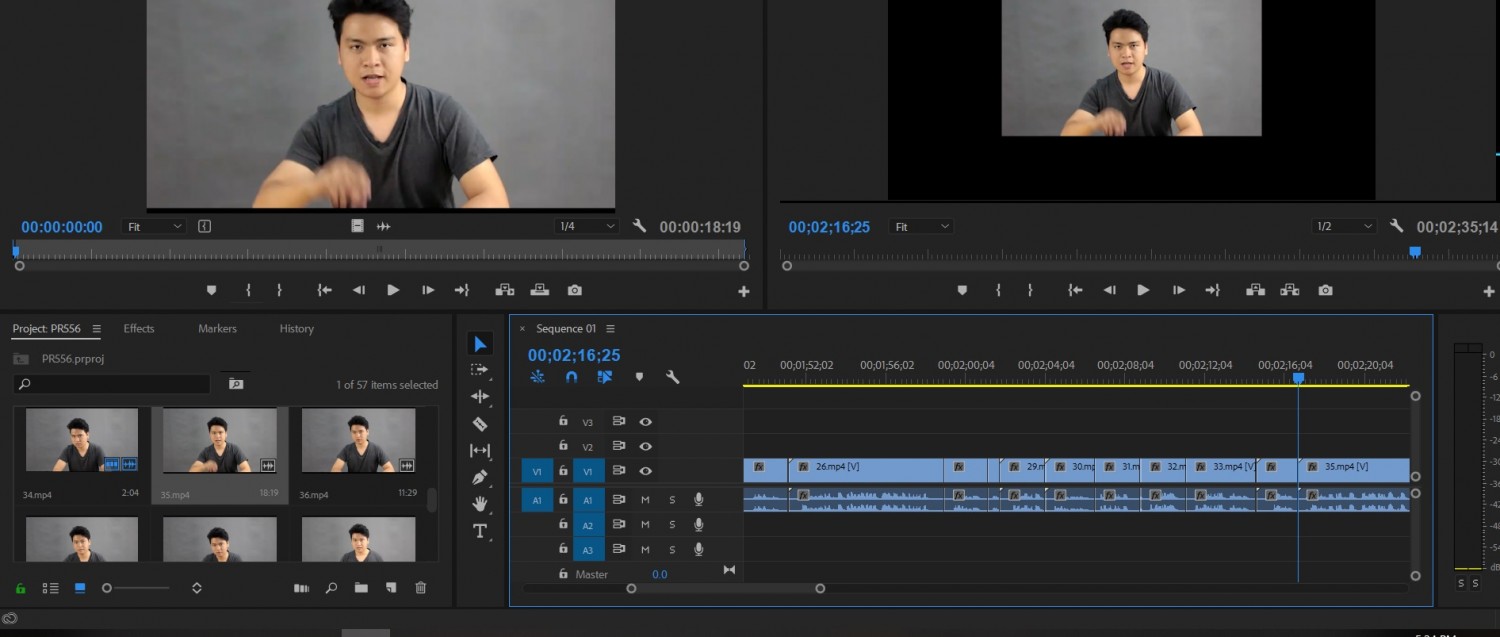Choose the Ripple Edit tool
This screenshot has height=637, width=1500.
click(x=480, y=397)
